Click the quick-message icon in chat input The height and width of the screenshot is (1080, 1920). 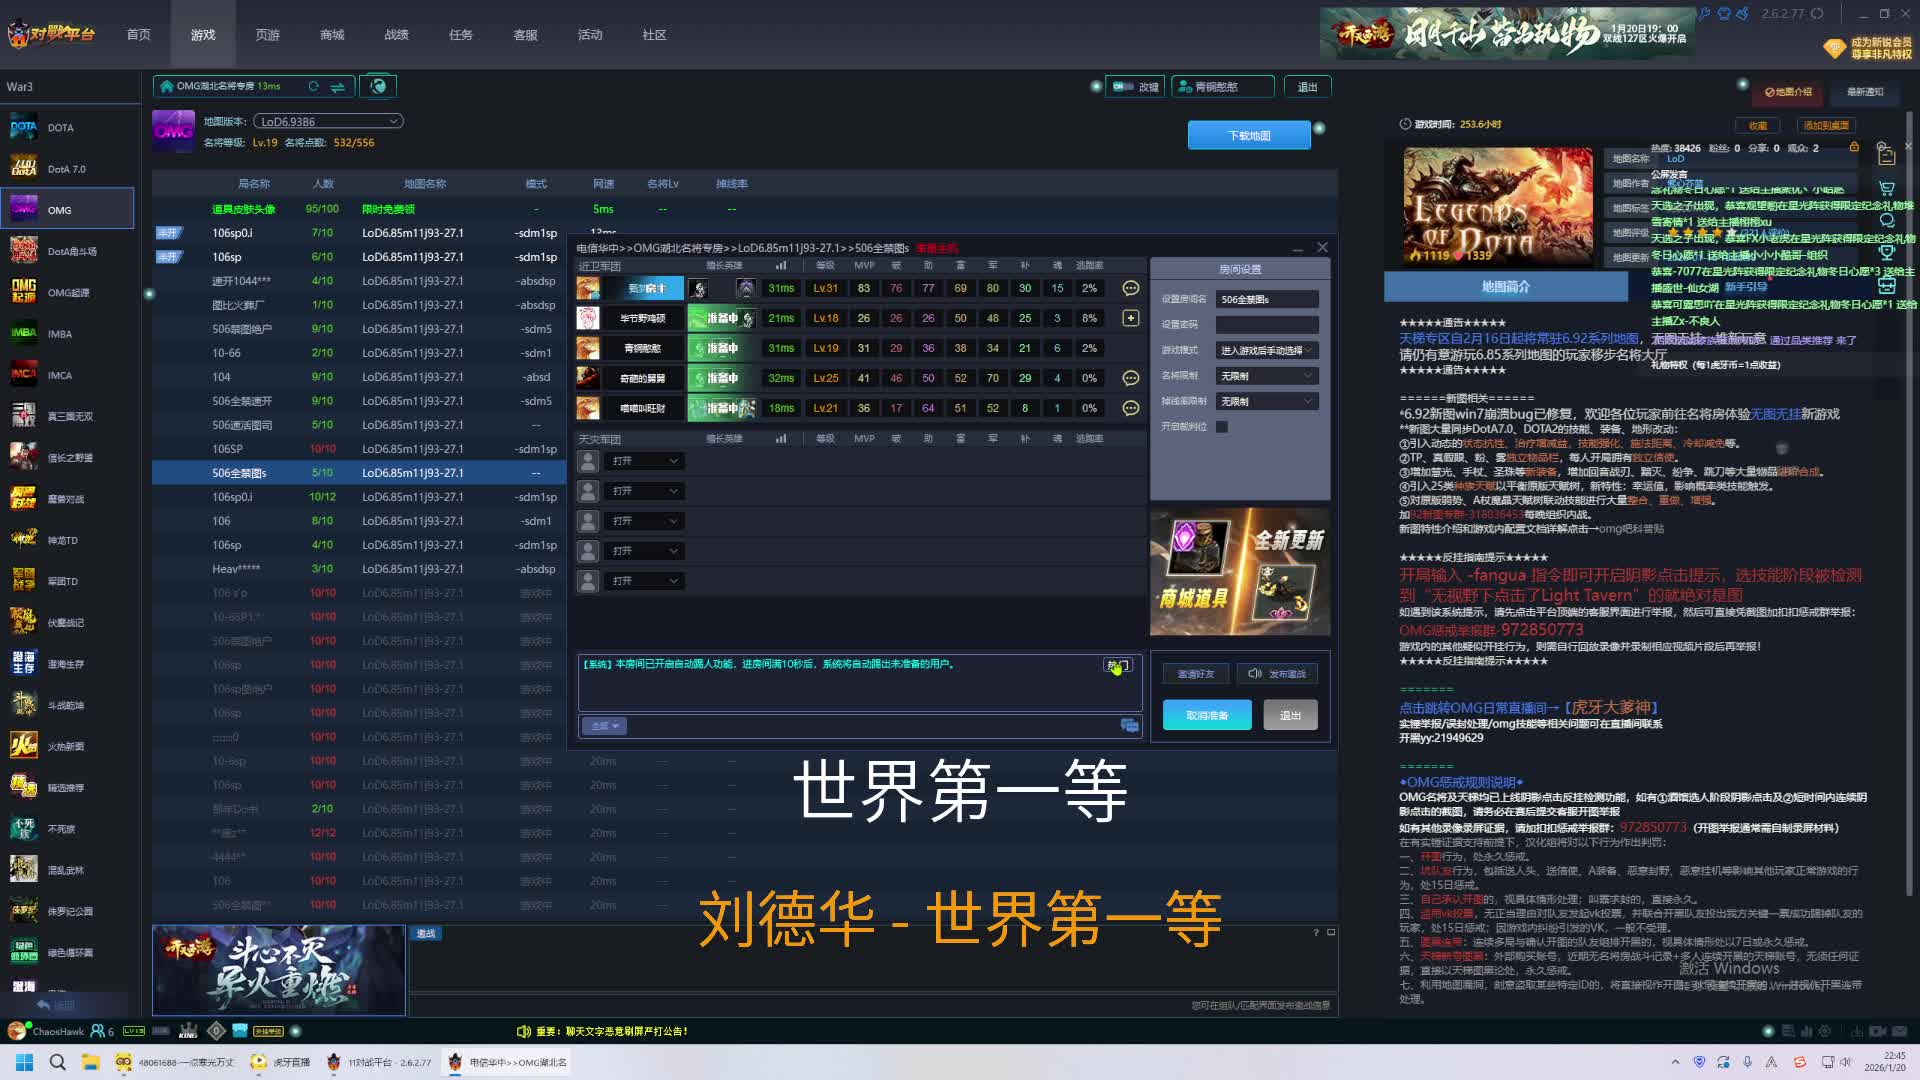coord(1130,725)
